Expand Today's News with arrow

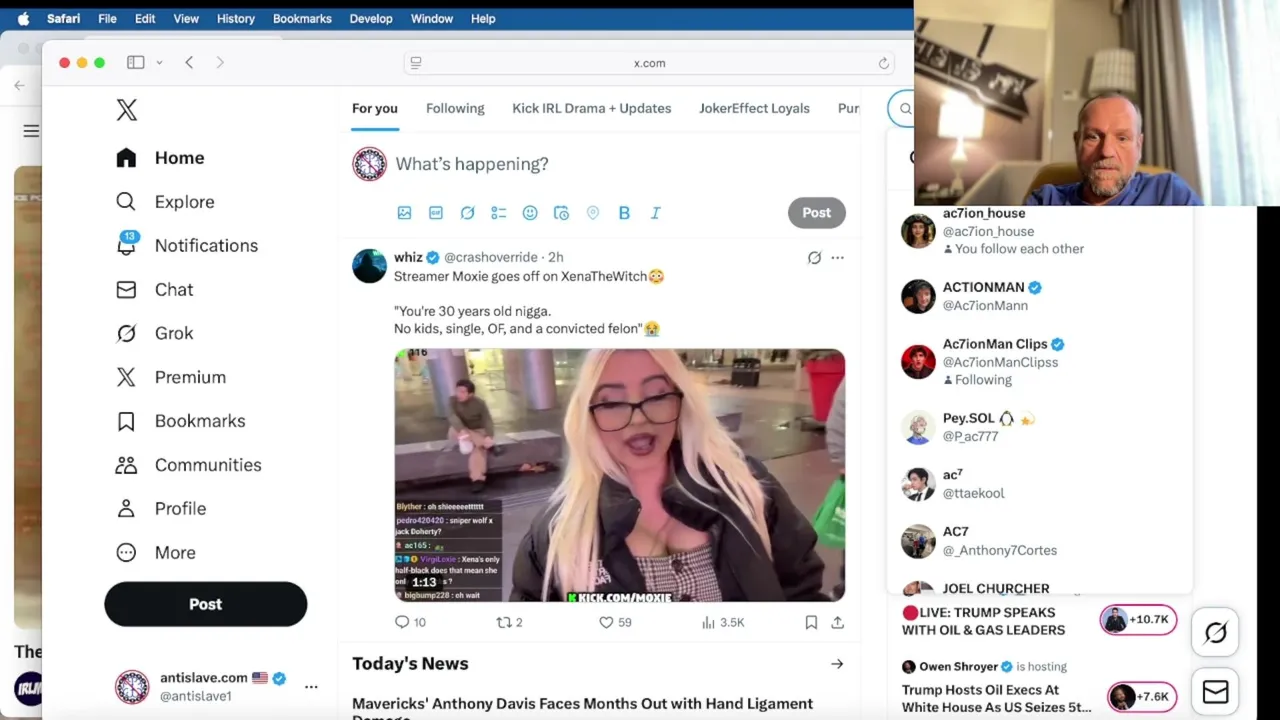tap(837, 664)
